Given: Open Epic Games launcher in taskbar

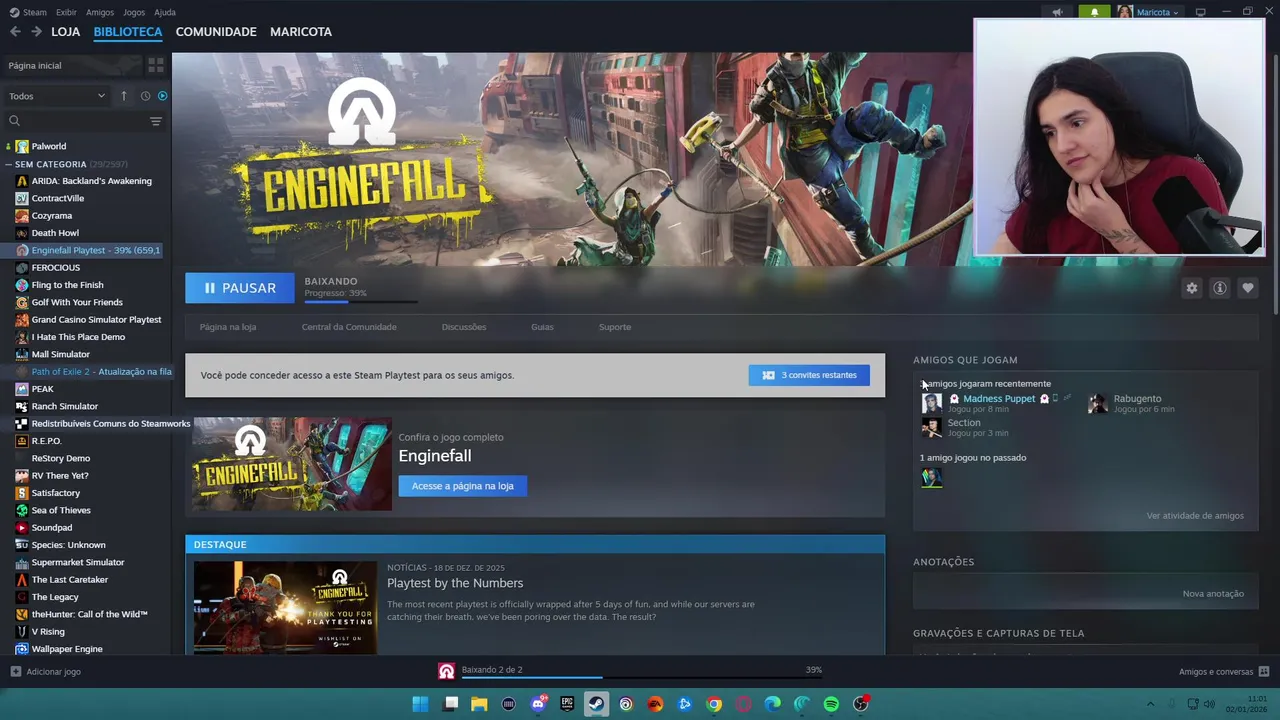Looking at the screenshot, I should click(x=567, y=704).
